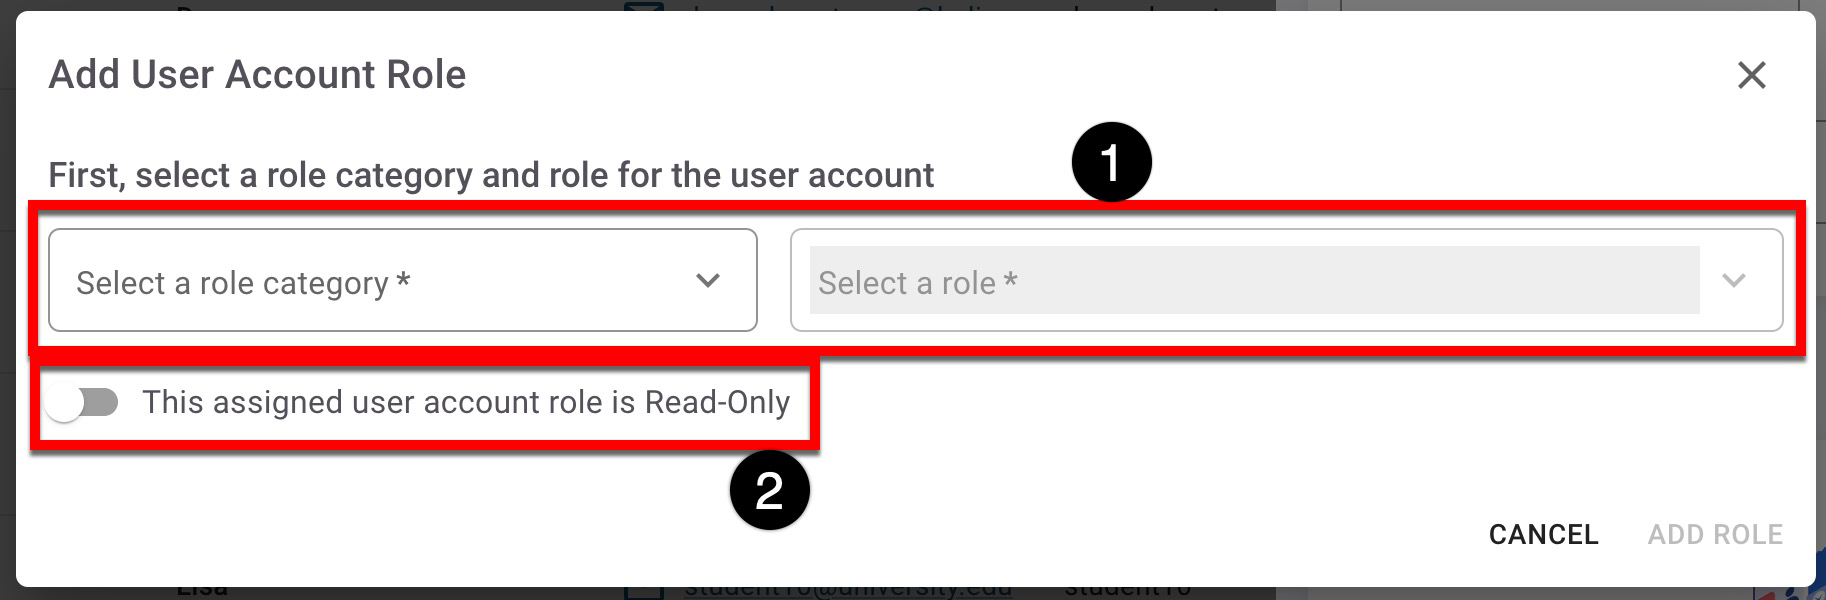Viewport: 1826px width, 600px height.
Task: Click the black number 2 marker
Action: tap(769, 491)
